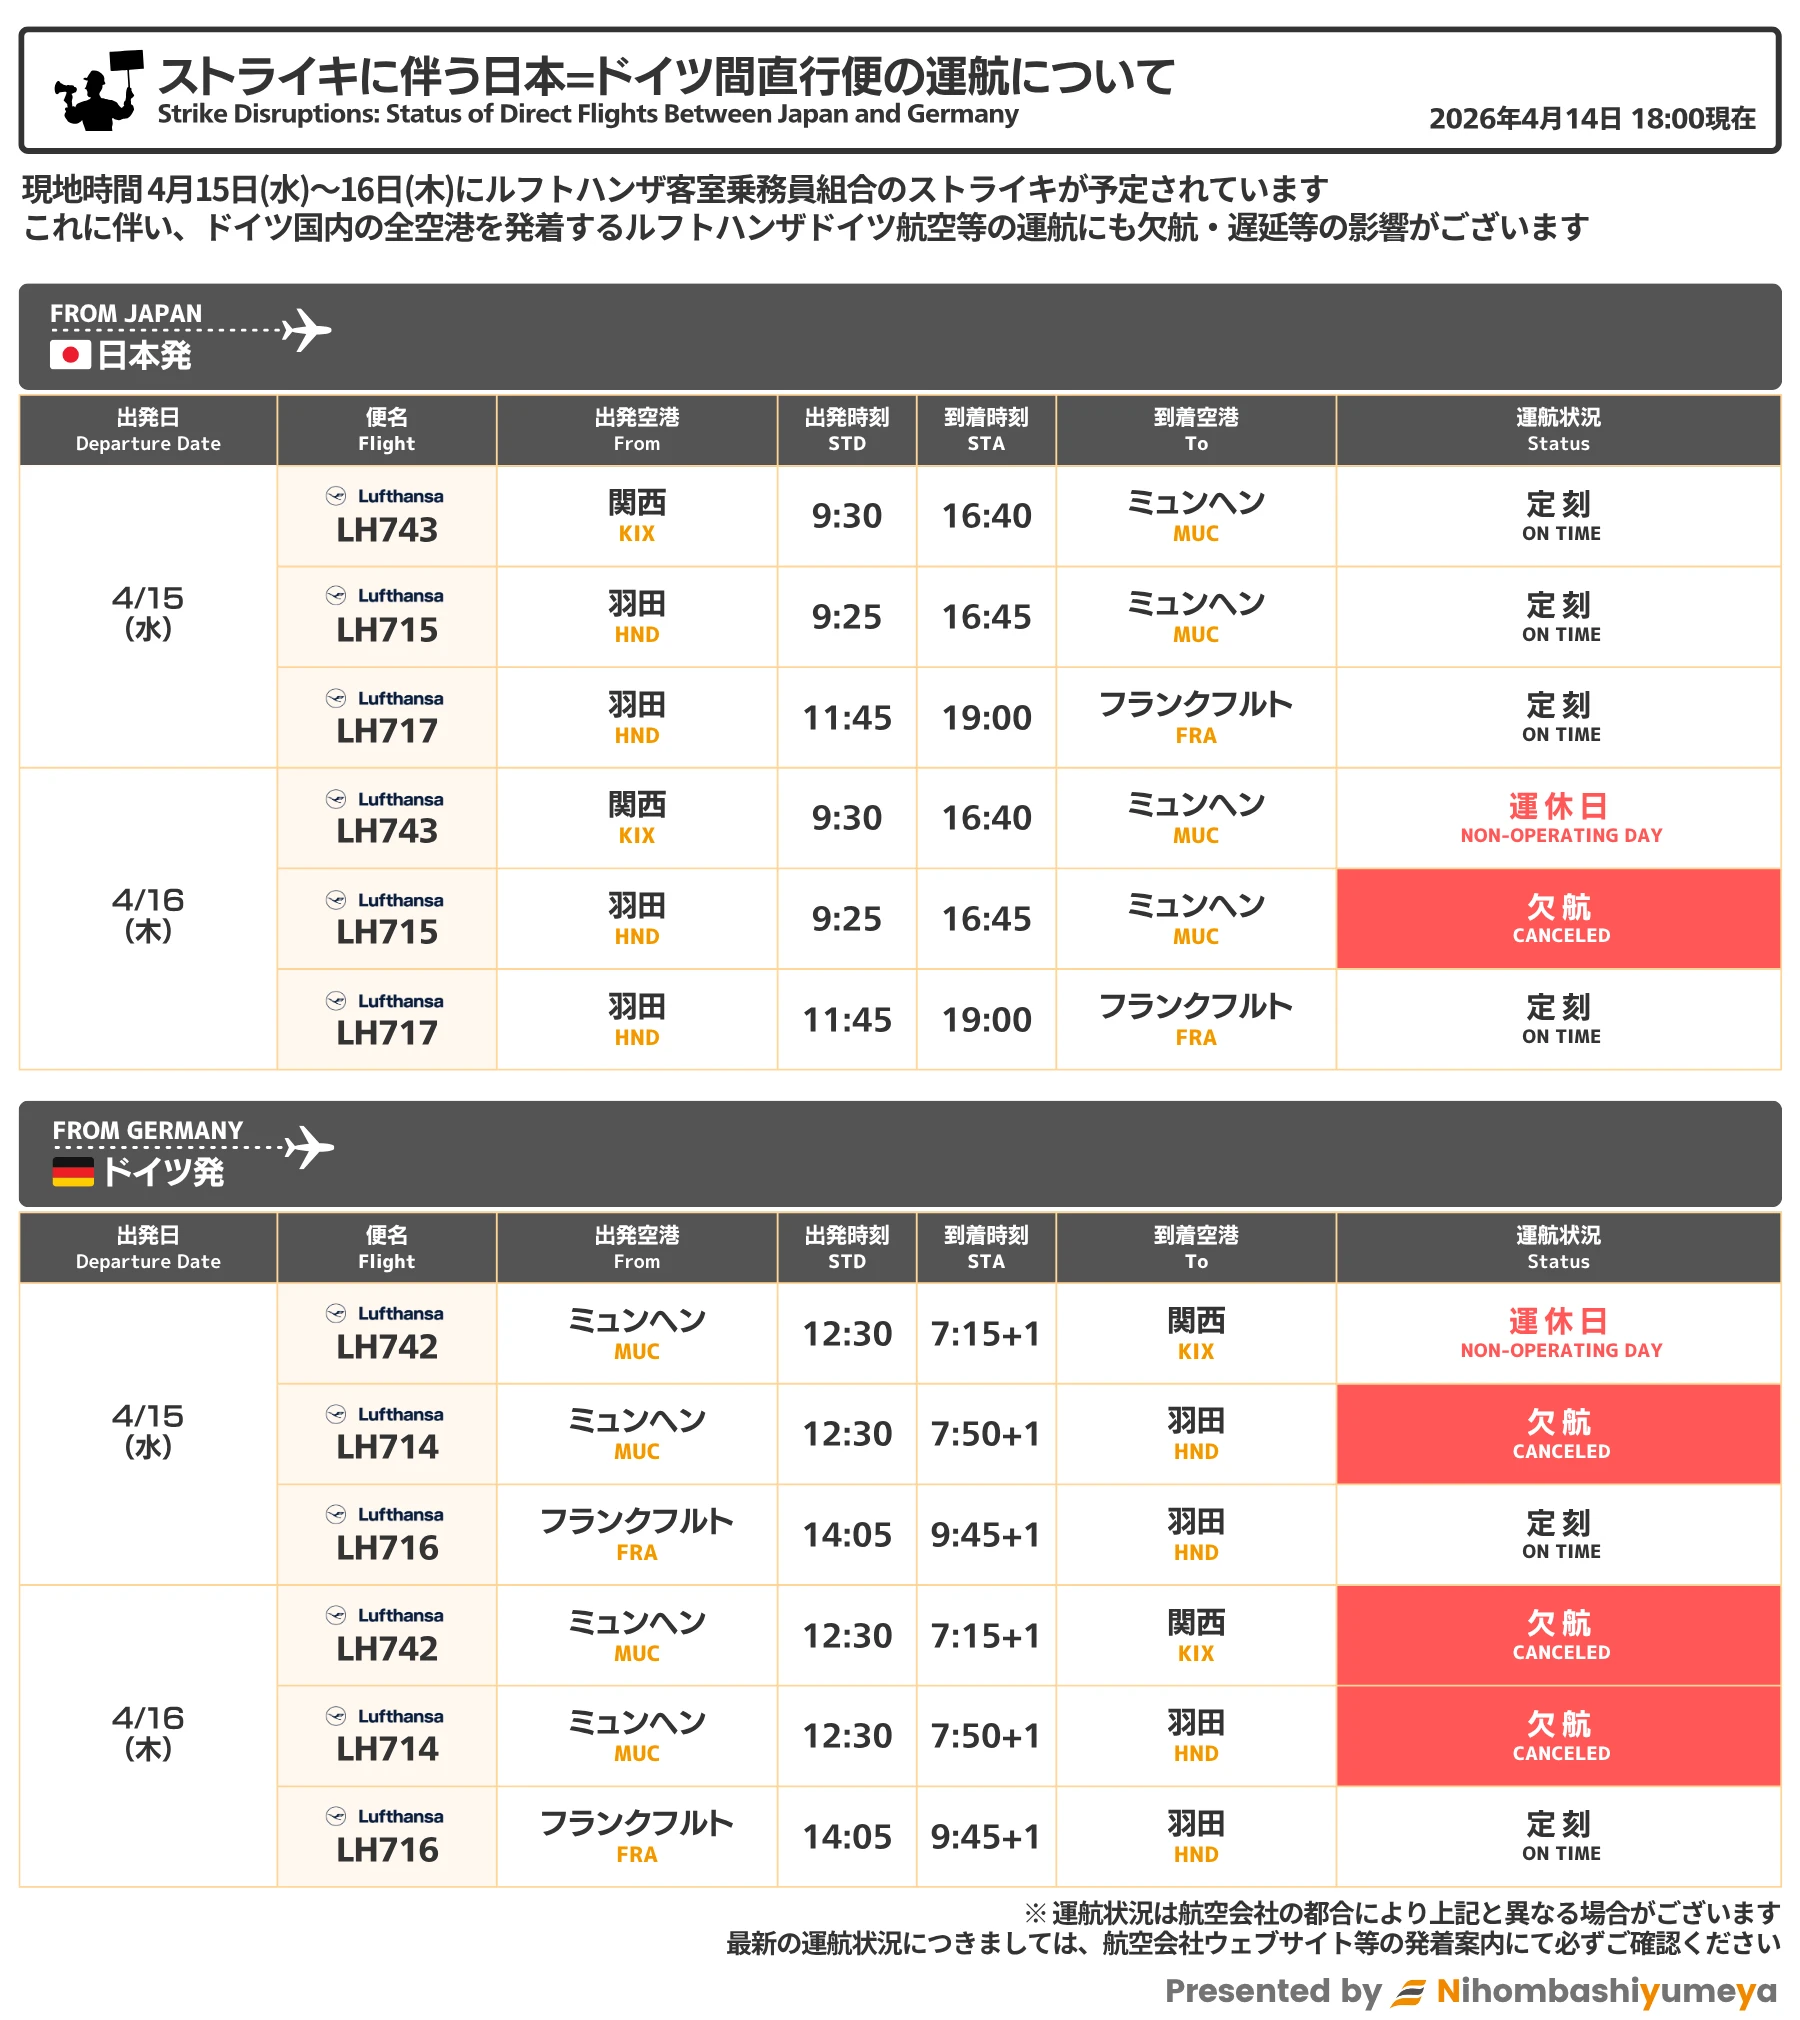Select the red CANCELED cell for LH715 on 4/16
The image size is (1800, 2020).
(1558, 919)
